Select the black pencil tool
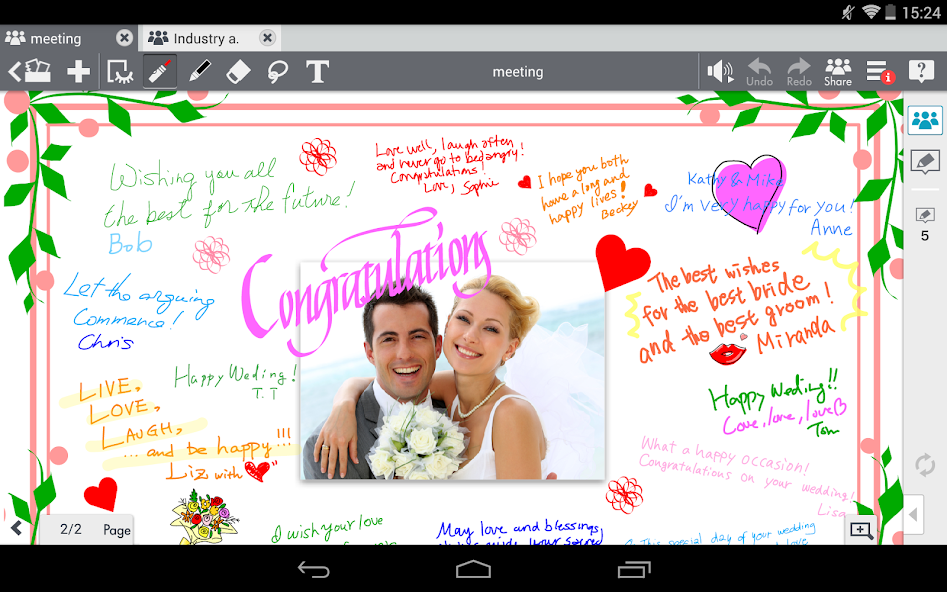947x592 pixels. (200, 71)
